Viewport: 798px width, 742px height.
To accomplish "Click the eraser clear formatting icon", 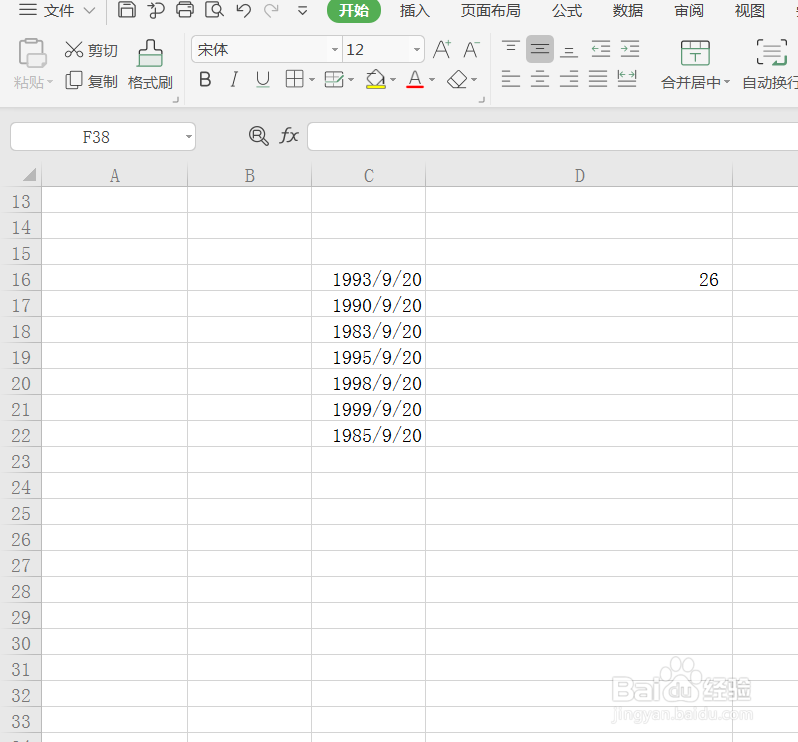I will click(x=457, y=79).
